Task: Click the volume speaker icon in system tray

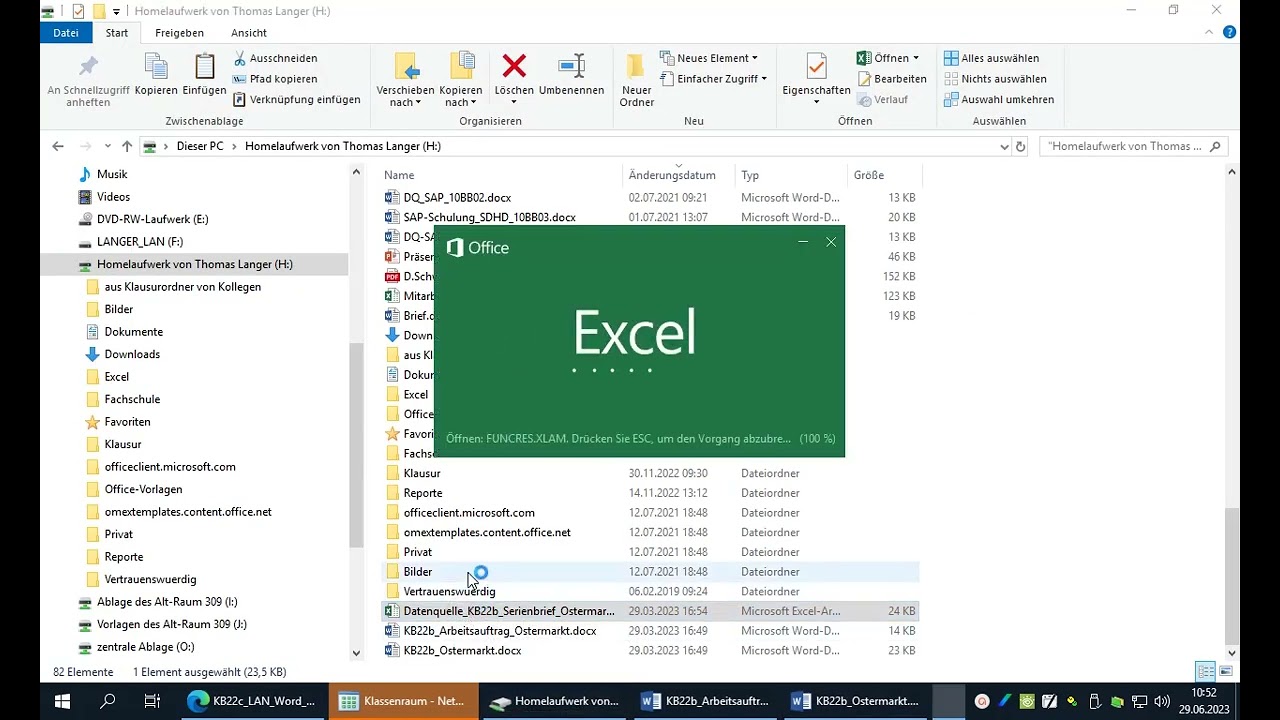Action: [x=1161, y=701]
